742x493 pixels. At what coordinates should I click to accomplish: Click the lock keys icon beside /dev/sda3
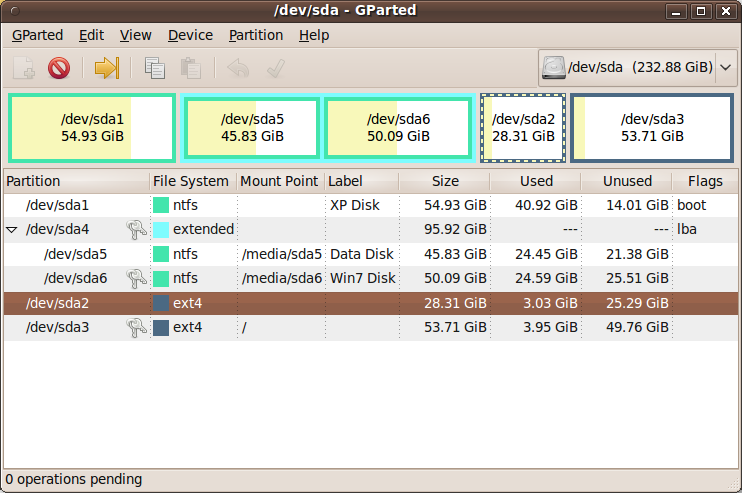click(x=136, y=327)
